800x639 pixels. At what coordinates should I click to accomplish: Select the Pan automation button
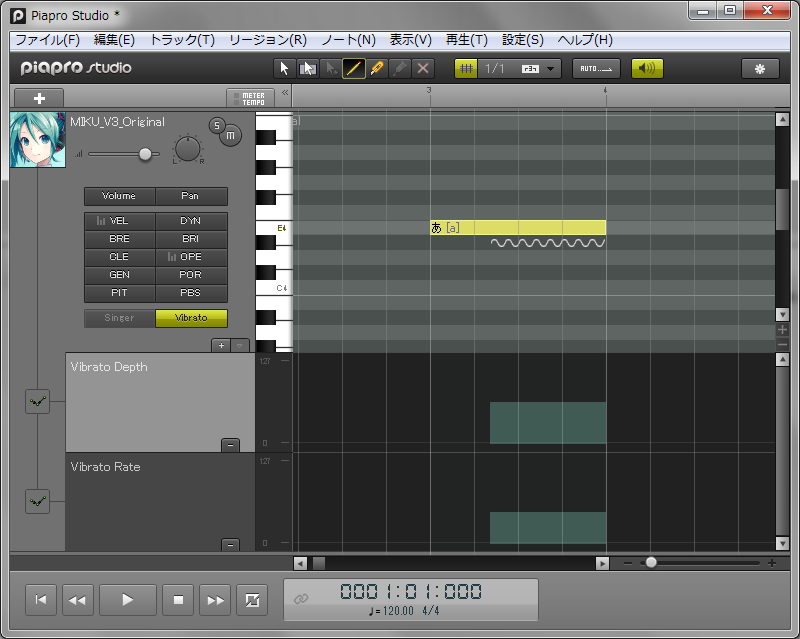pyautogui.click(x=191, y=196)
